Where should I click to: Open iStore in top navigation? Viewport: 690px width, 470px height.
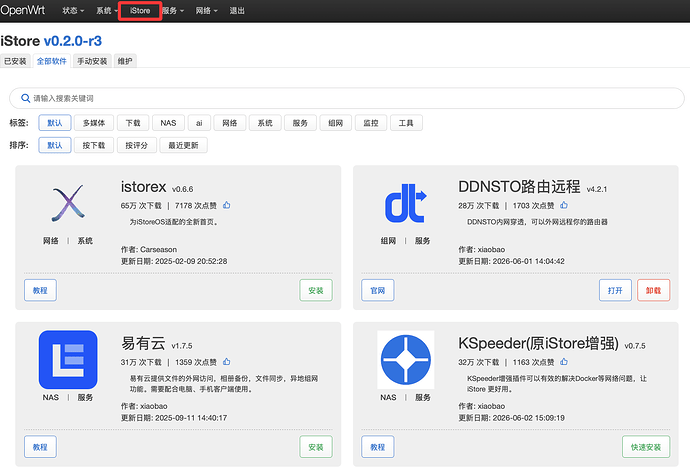[x=140, y=11]
